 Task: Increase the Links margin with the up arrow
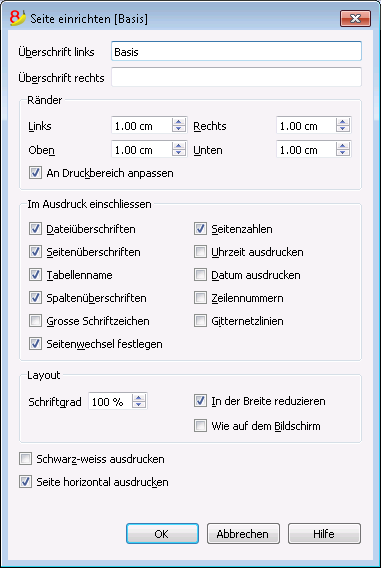[179, 122]
